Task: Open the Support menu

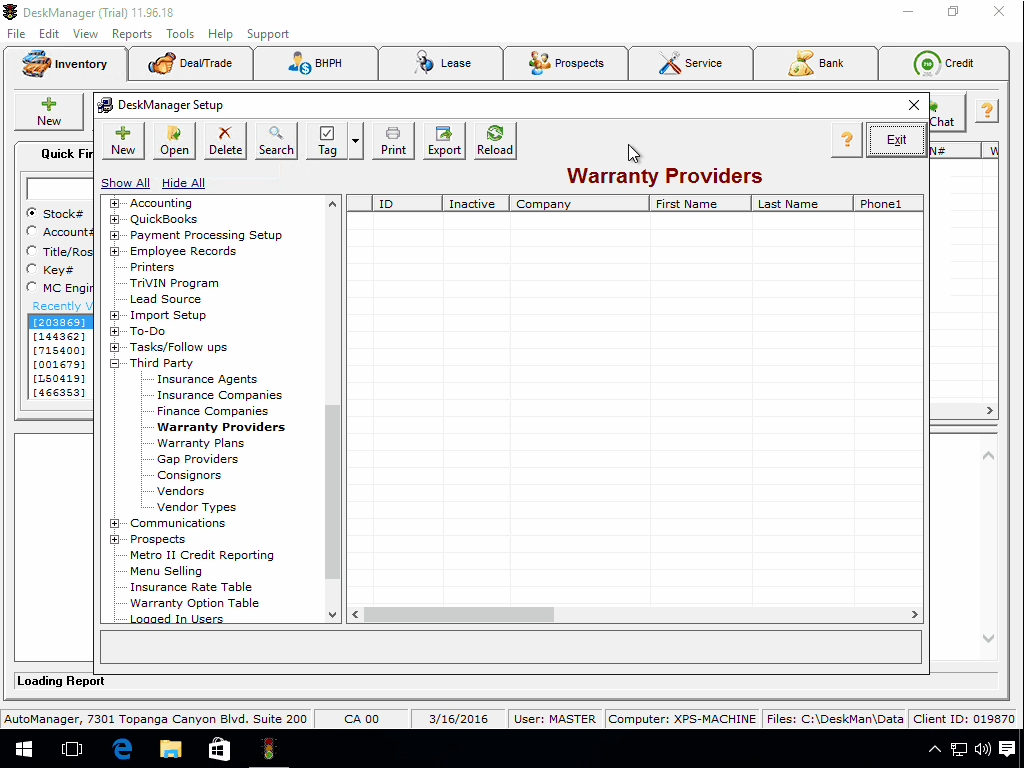Action: pyautogui.click(x=268, y=34)
